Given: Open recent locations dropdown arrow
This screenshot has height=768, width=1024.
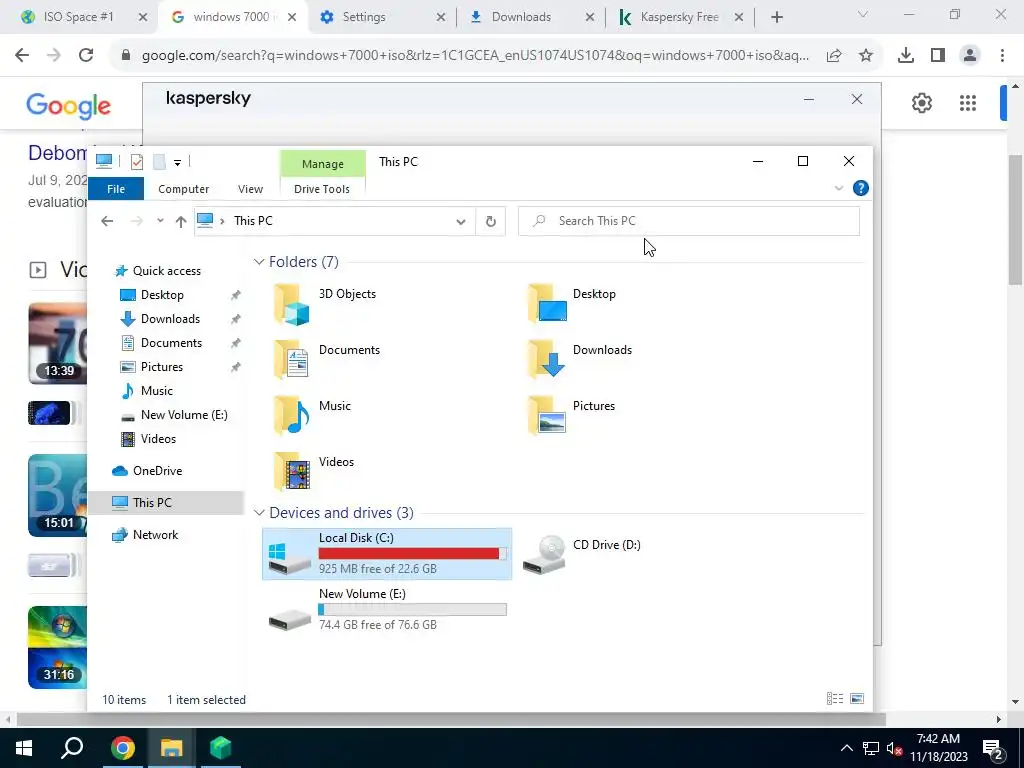Looking at the screenshot, I should click(160, 221).
